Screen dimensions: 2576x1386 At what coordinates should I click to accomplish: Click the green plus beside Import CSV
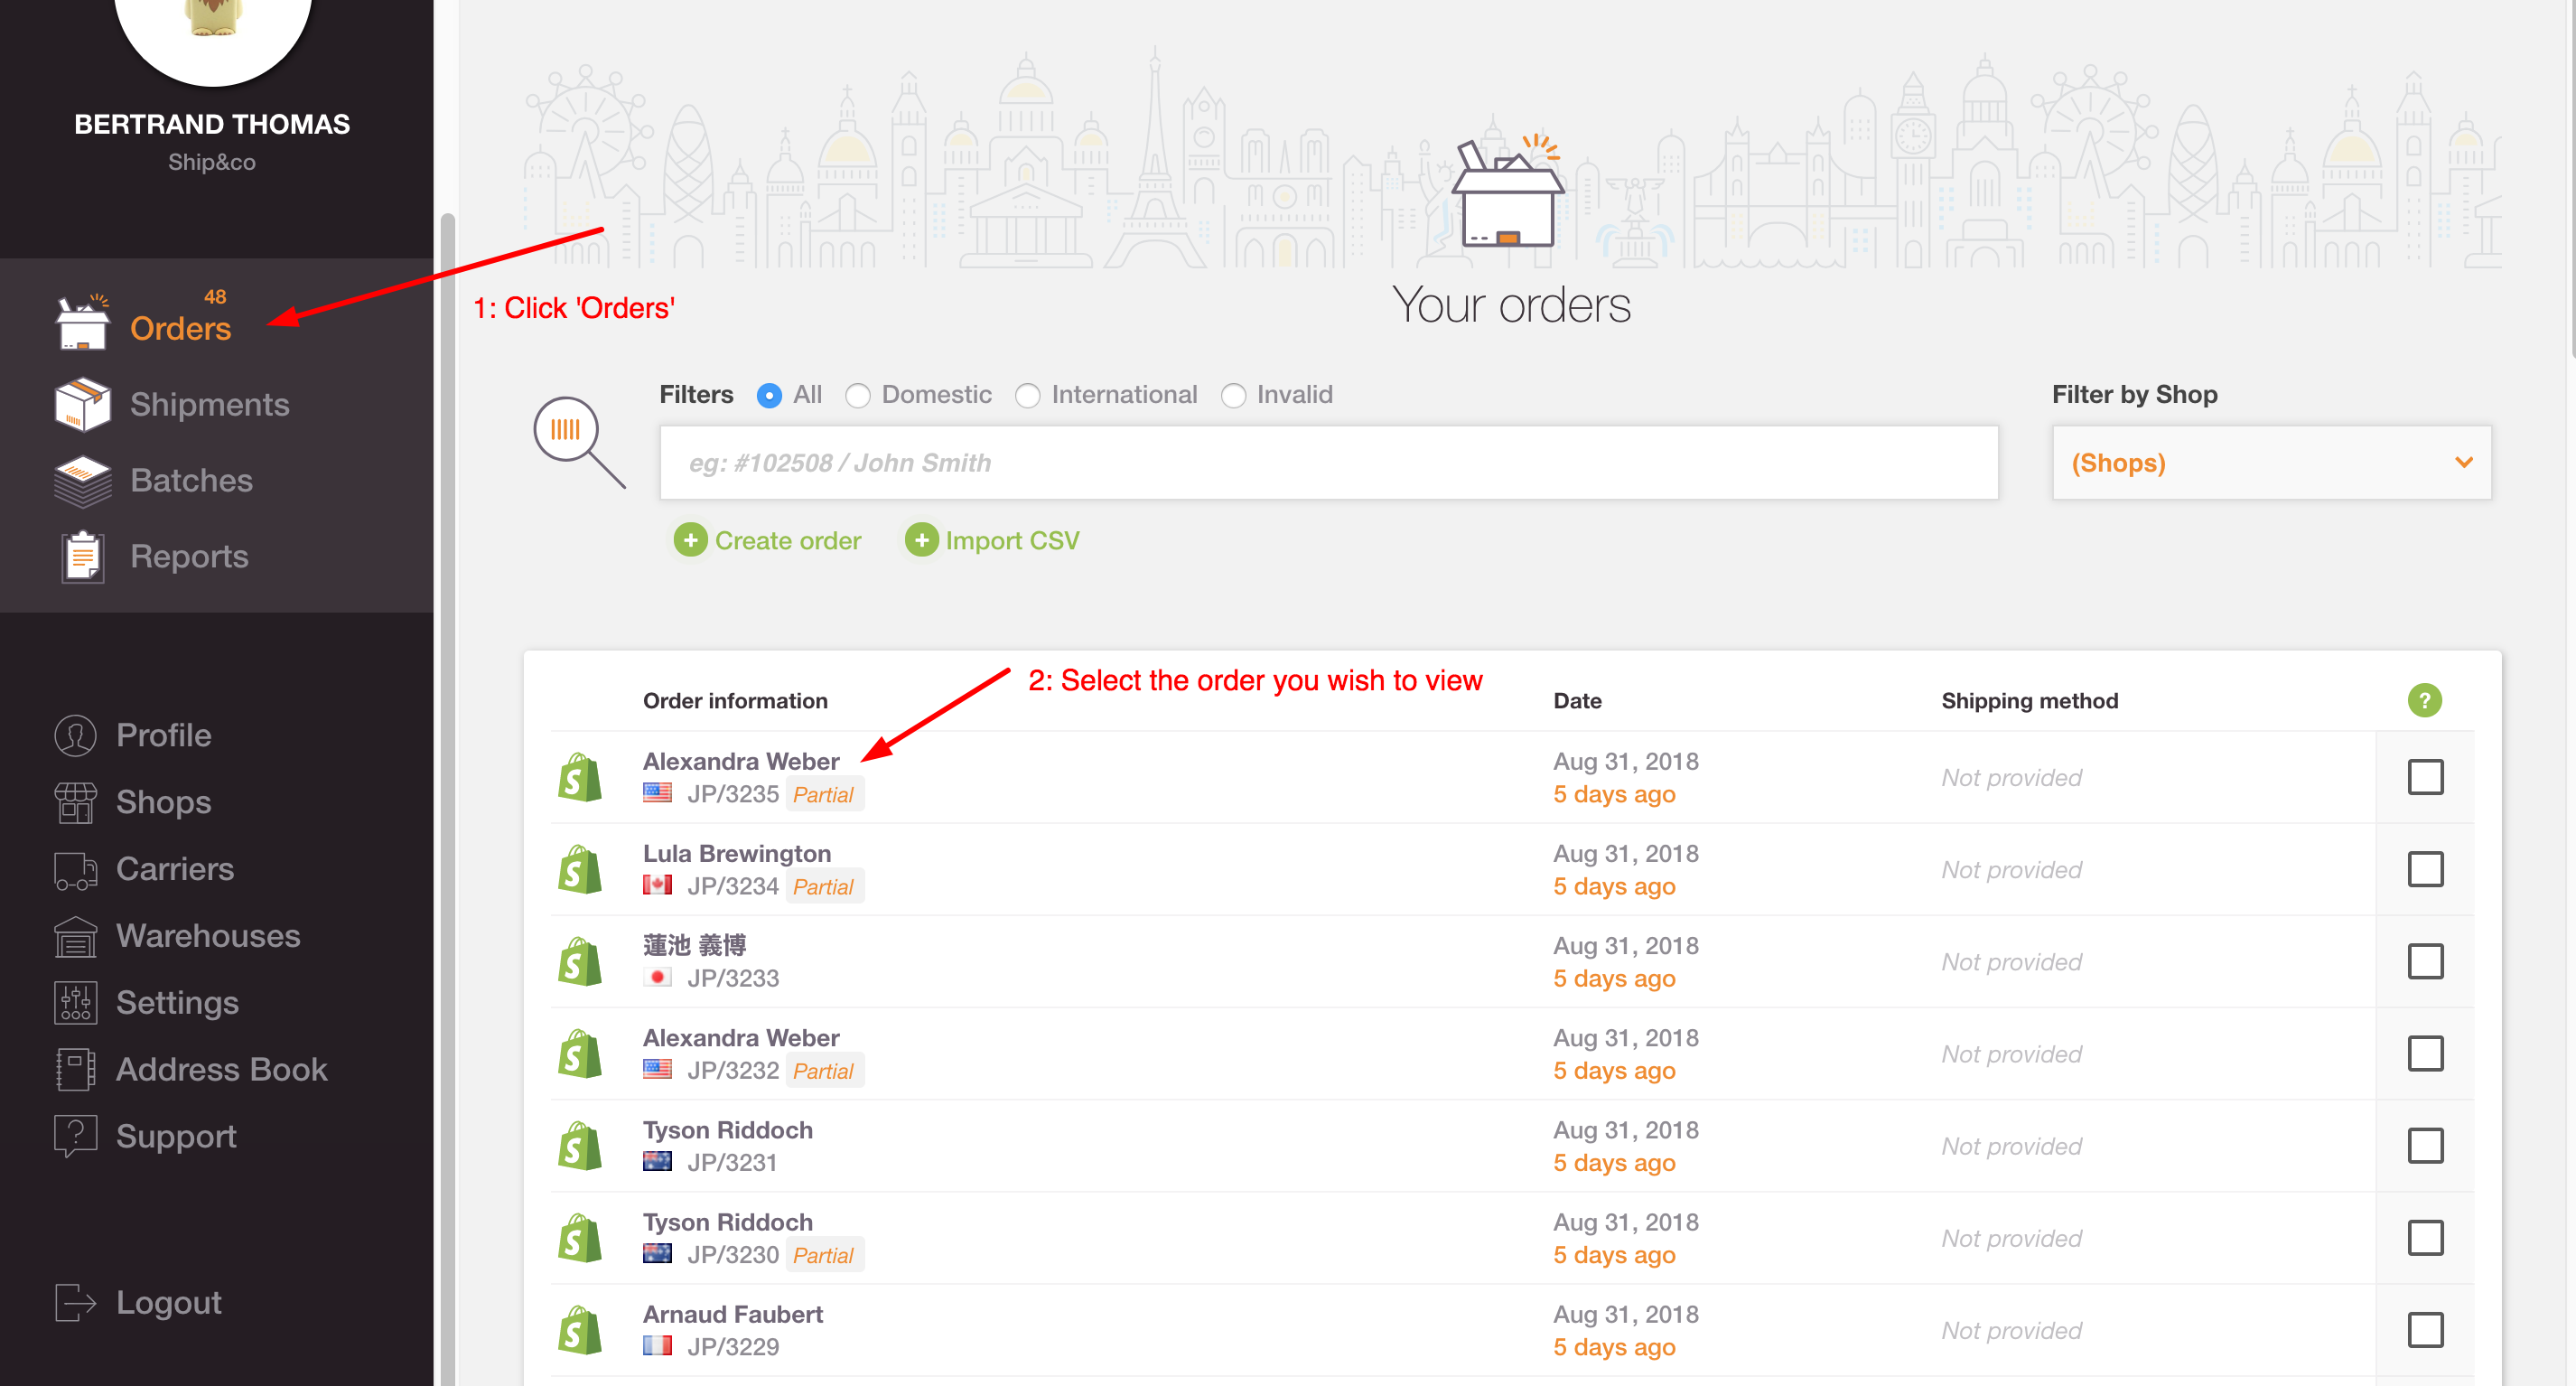click(x=921, y=540)
